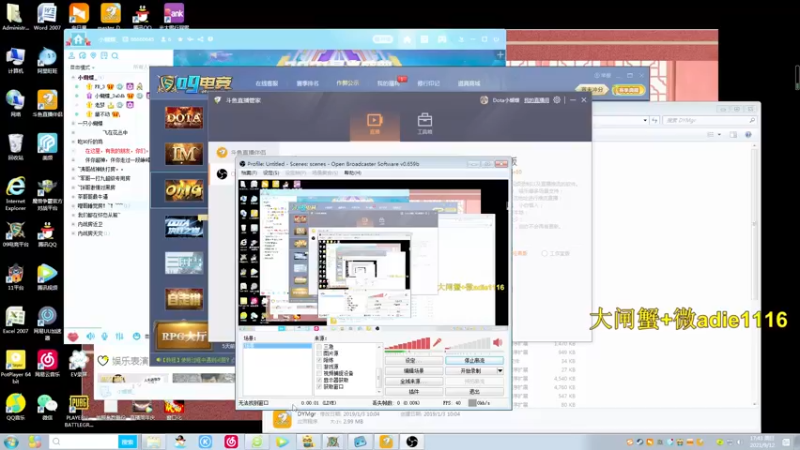Click the 开始录制 button in OBS
This screenshot has height=450, width=800.
[470, 371]
